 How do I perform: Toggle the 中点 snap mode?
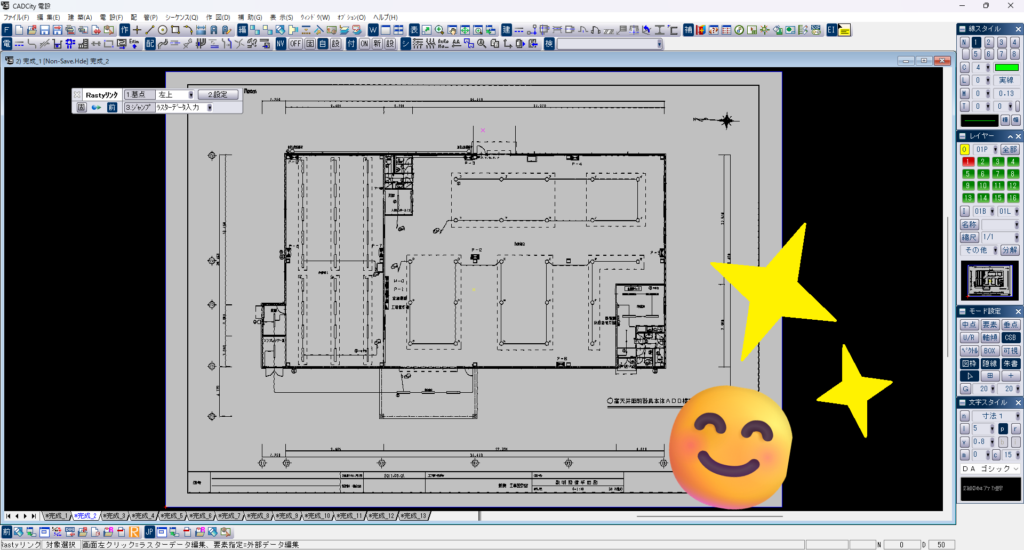(969, 325)
